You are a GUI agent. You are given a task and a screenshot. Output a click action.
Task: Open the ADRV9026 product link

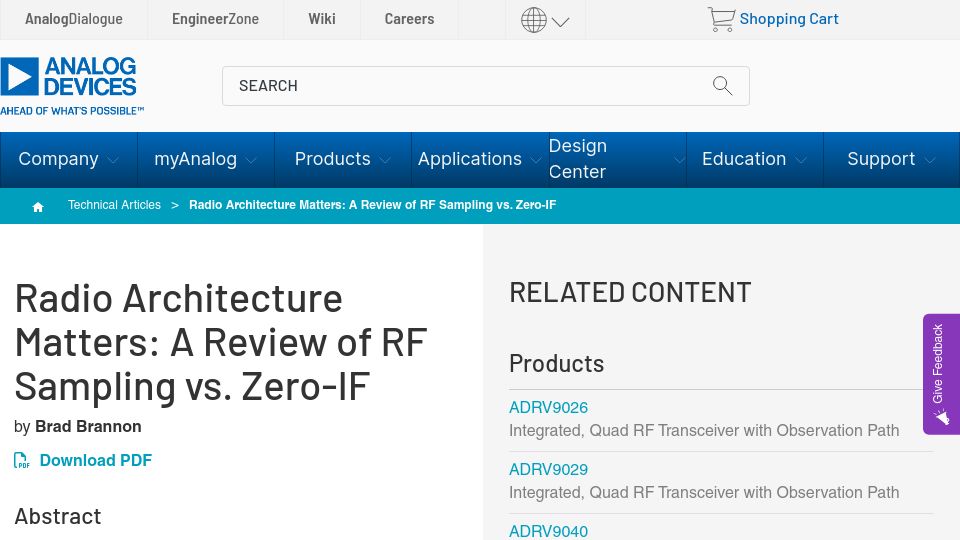548,408
